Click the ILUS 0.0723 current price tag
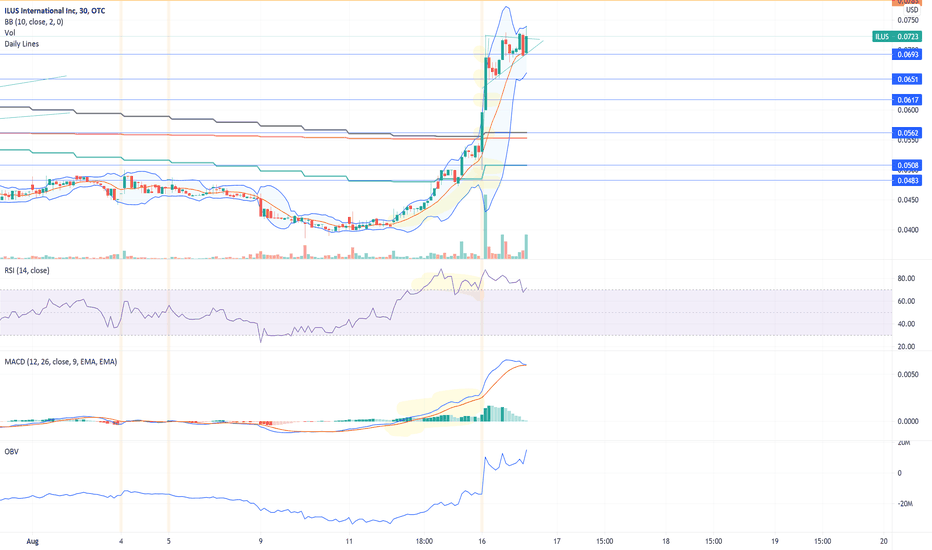 (x=897, y=36)
